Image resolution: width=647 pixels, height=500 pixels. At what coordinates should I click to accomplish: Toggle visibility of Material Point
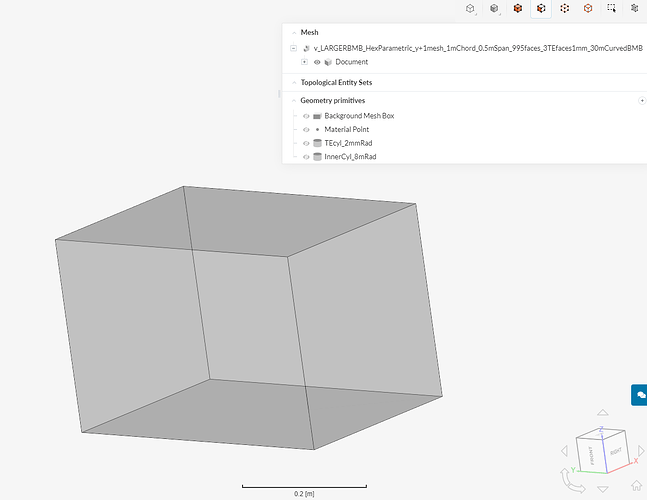pyautogui.click(x=306, y=130)
